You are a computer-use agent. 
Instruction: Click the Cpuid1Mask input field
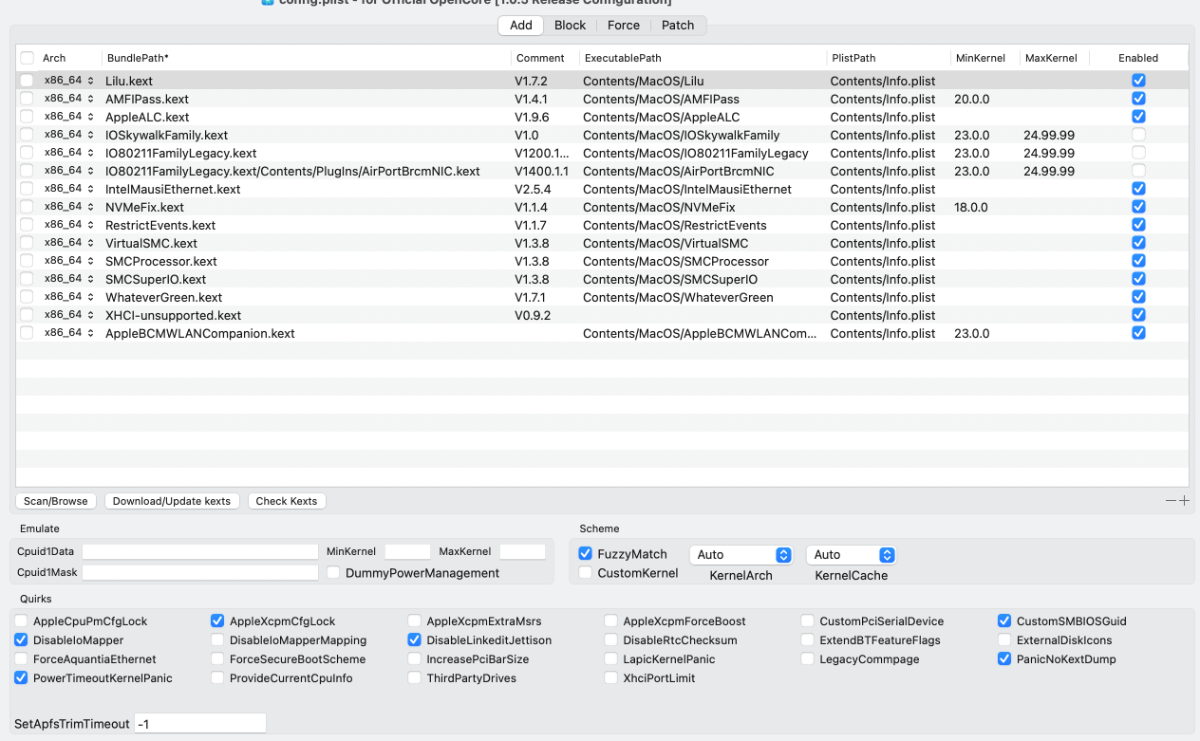(200, 572)
